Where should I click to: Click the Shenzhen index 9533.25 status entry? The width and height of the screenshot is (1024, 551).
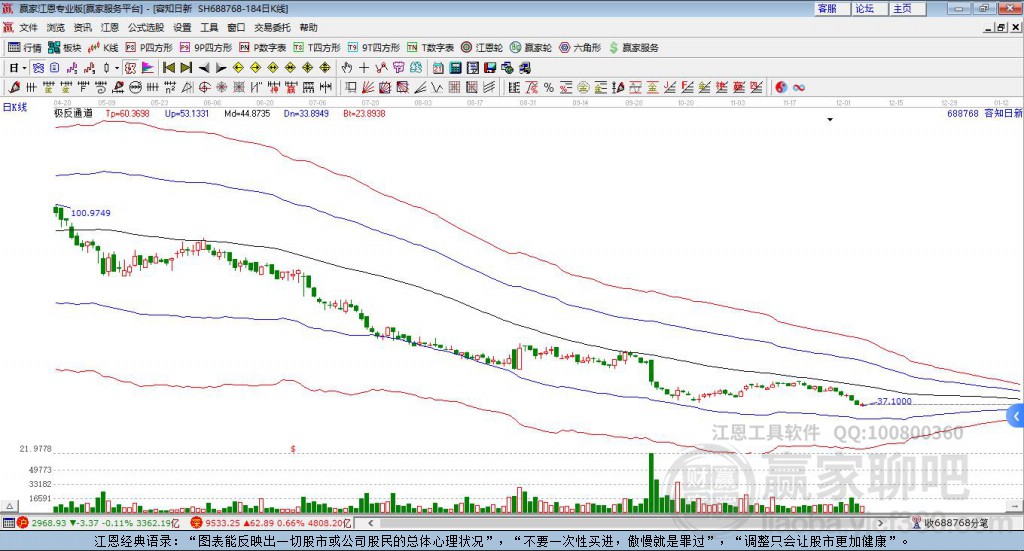point(271,523)
